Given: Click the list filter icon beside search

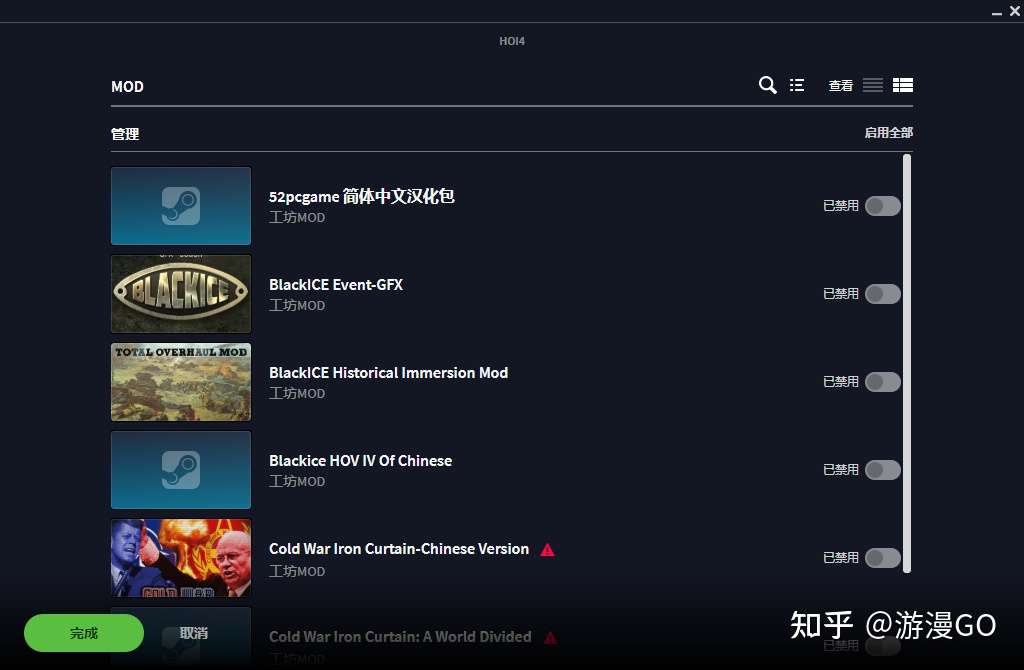Looking at the screenshot, I should click(x=797, y=85).
